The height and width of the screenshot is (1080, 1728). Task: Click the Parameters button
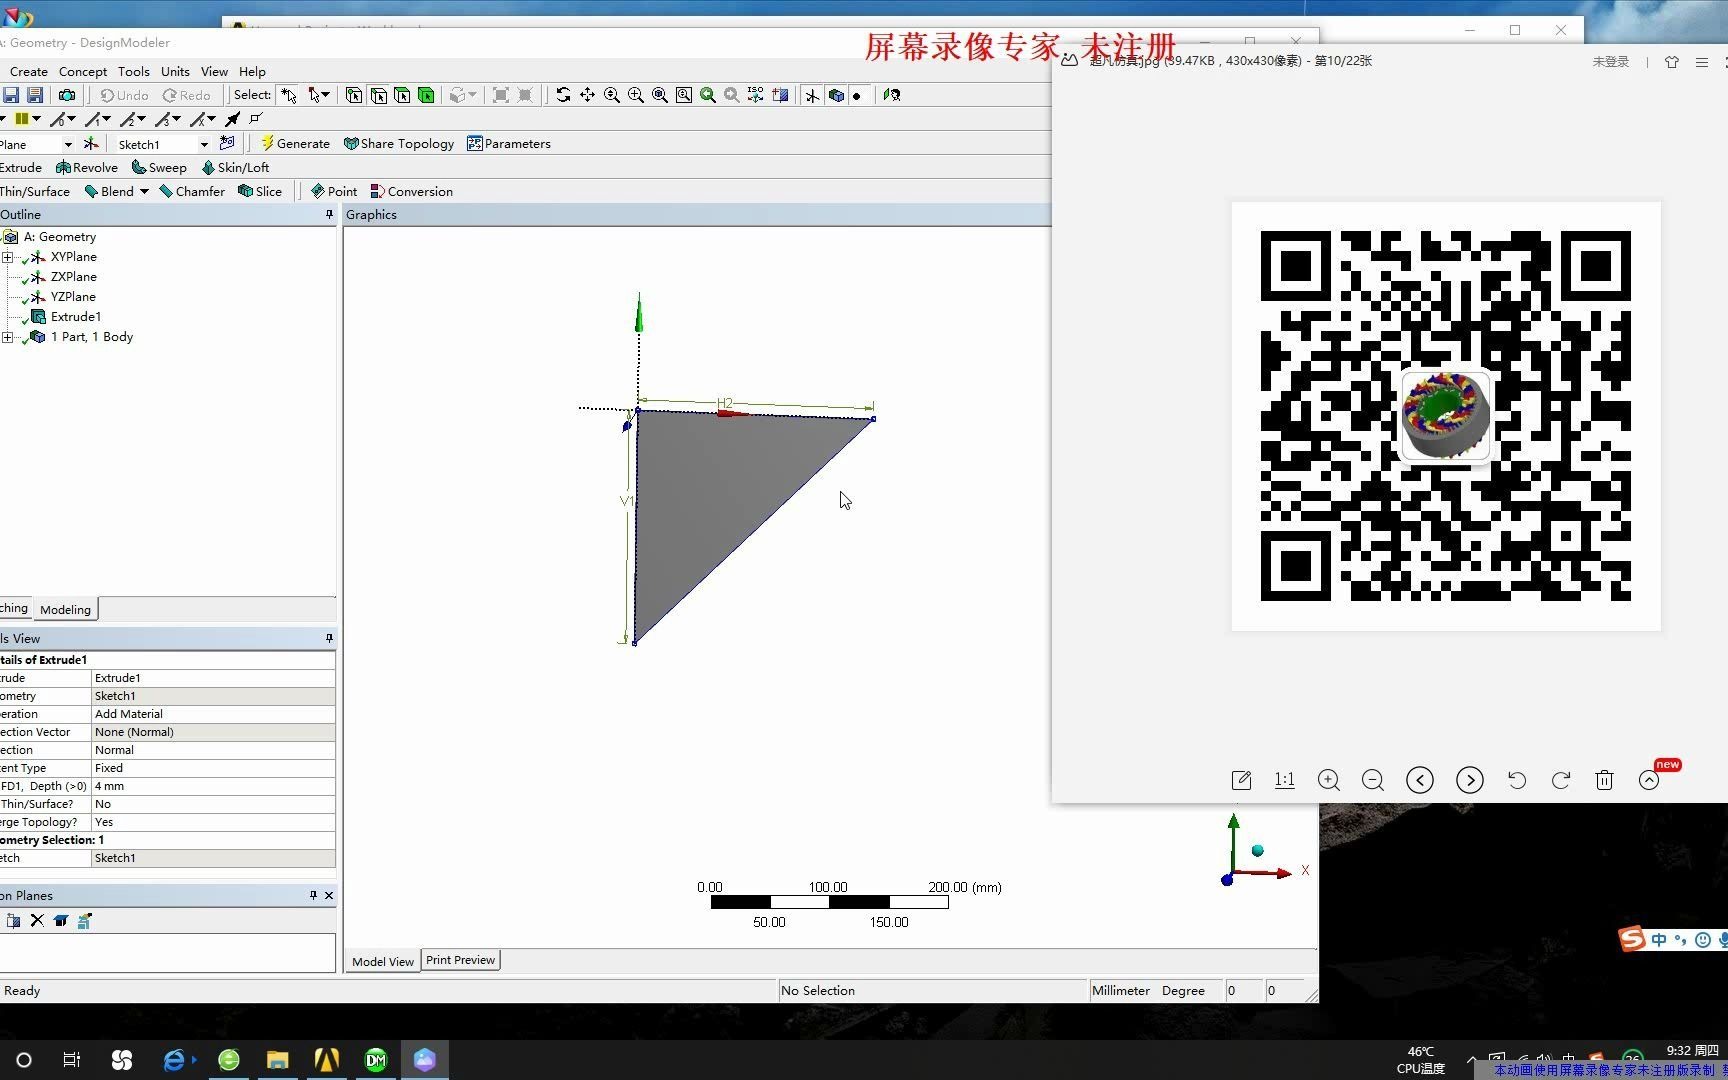coord(509,143)
